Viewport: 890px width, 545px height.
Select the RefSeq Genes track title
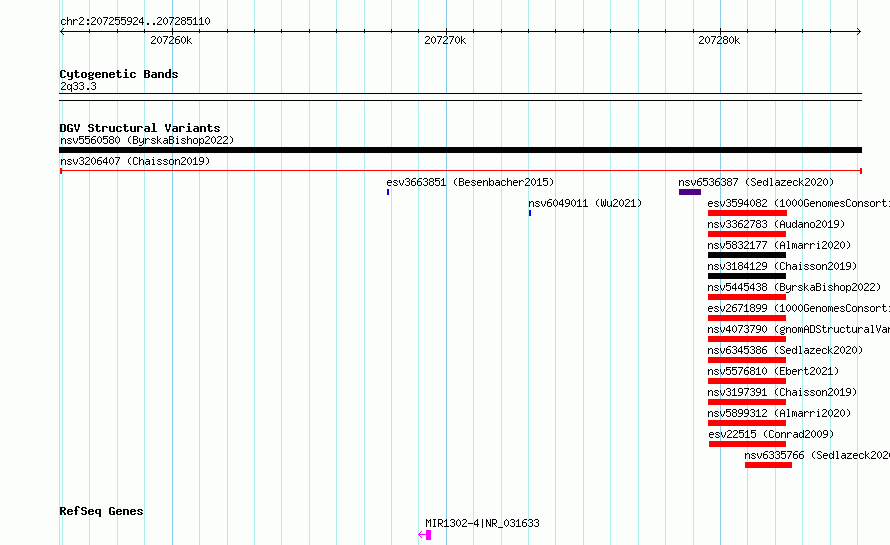(x=101, y=511)
